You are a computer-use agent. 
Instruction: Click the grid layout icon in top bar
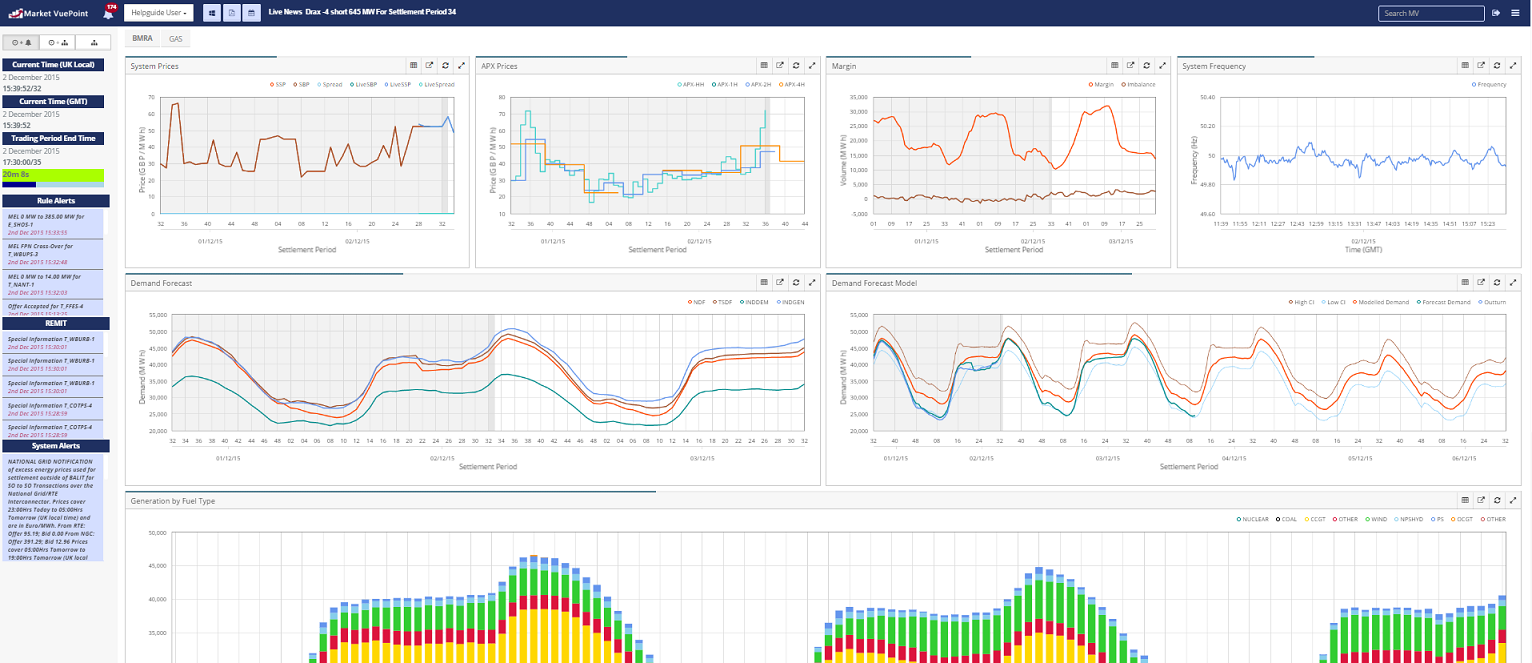pos(213,13)
